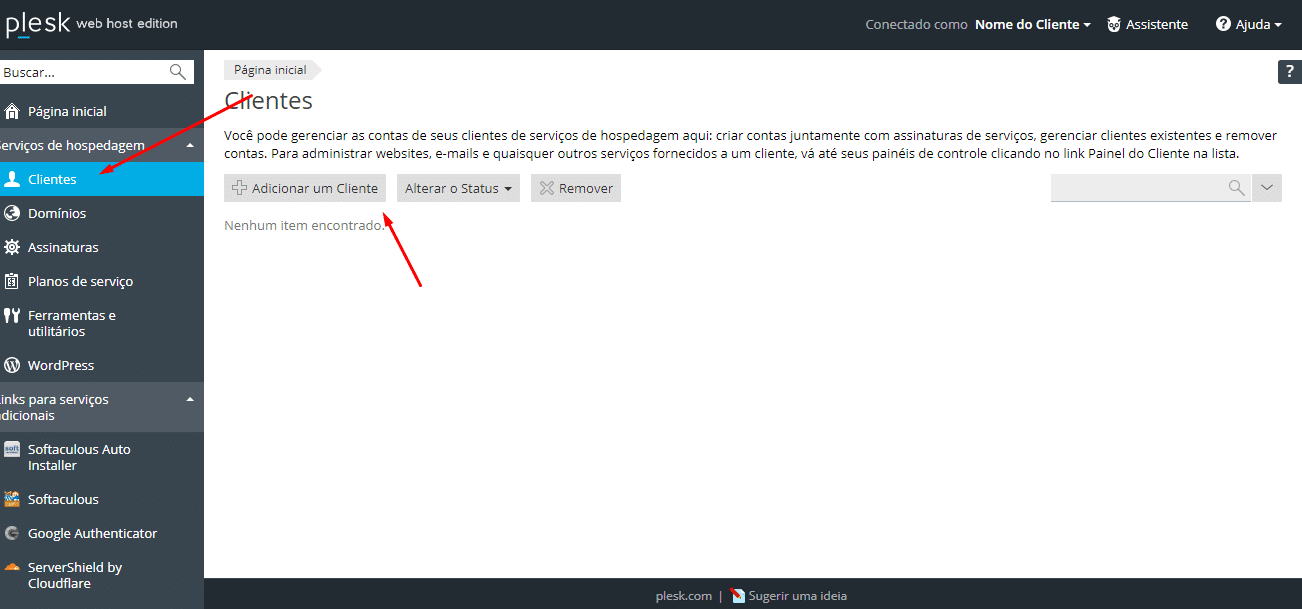Select Clientes in the sidebar
Viewport: 1302px width, 609px height.
coord(102,179)
